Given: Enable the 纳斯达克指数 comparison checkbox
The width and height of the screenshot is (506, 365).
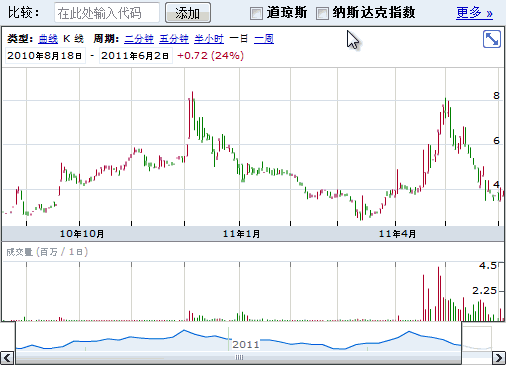Looking at the screenshot, I should (322, 14).
